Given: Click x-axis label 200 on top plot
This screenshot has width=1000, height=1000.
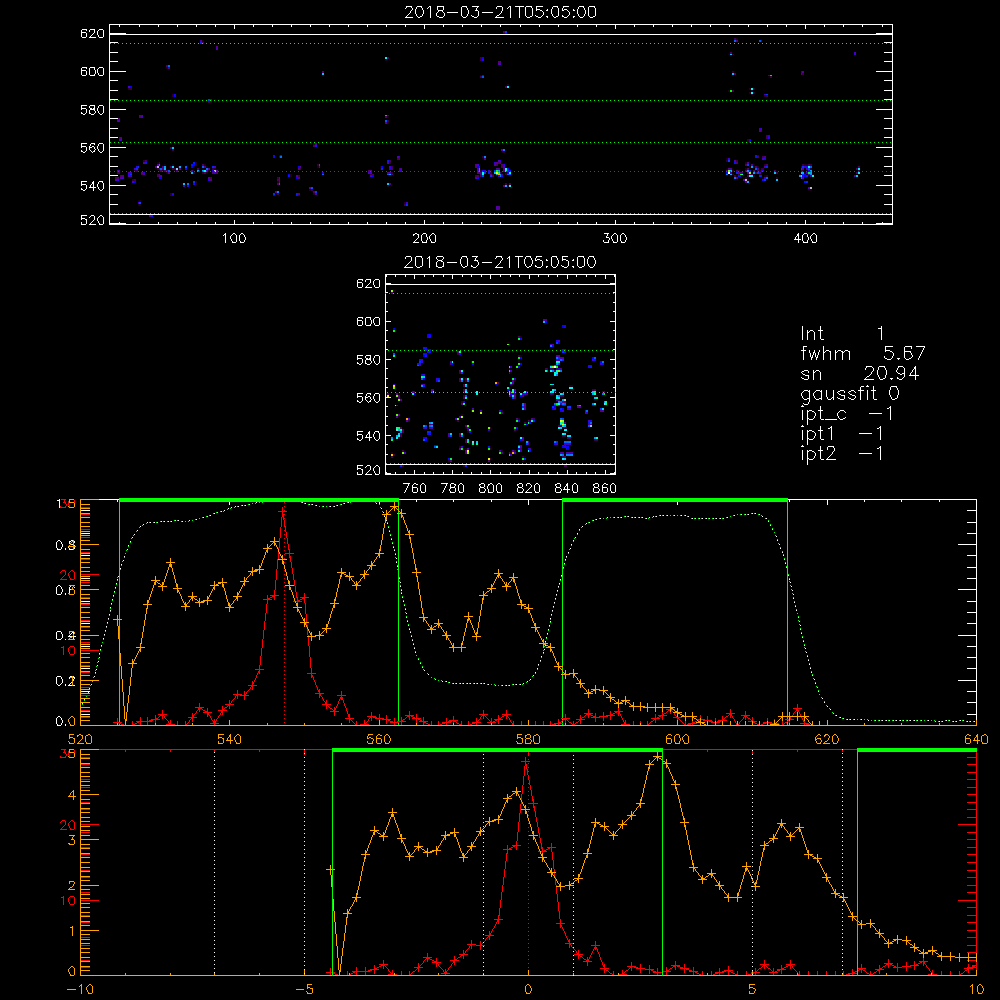Looking at the screenshot, I should pos(424,239).
